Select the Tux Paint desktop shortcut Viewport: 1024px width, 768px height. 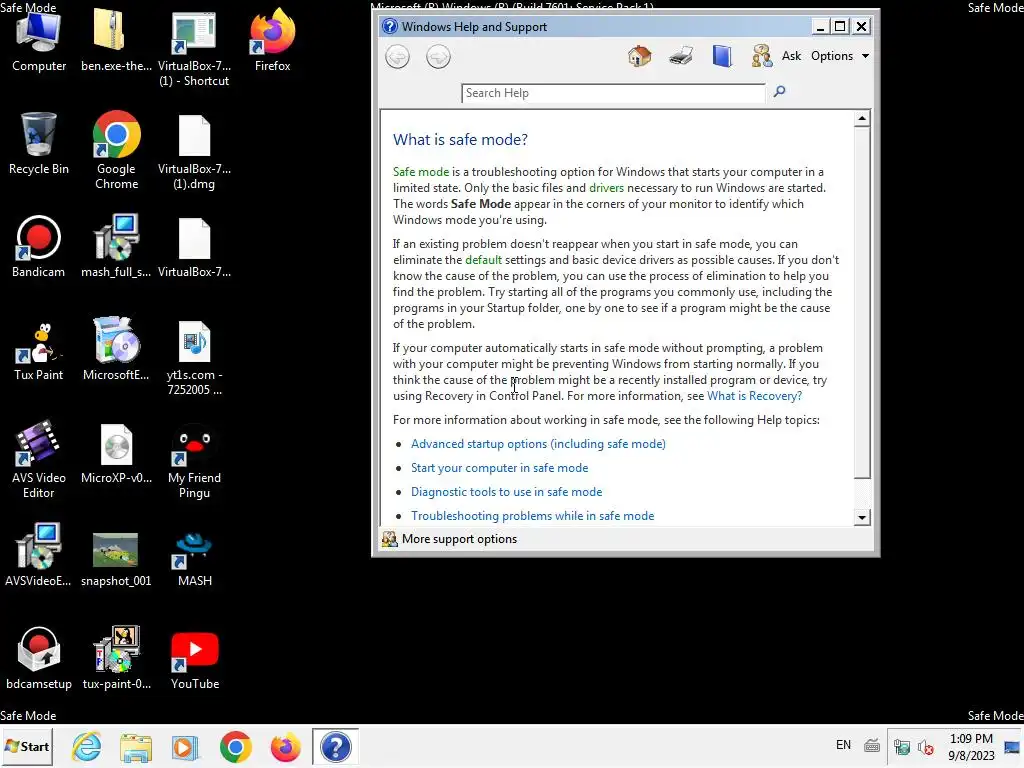point(39,349)
